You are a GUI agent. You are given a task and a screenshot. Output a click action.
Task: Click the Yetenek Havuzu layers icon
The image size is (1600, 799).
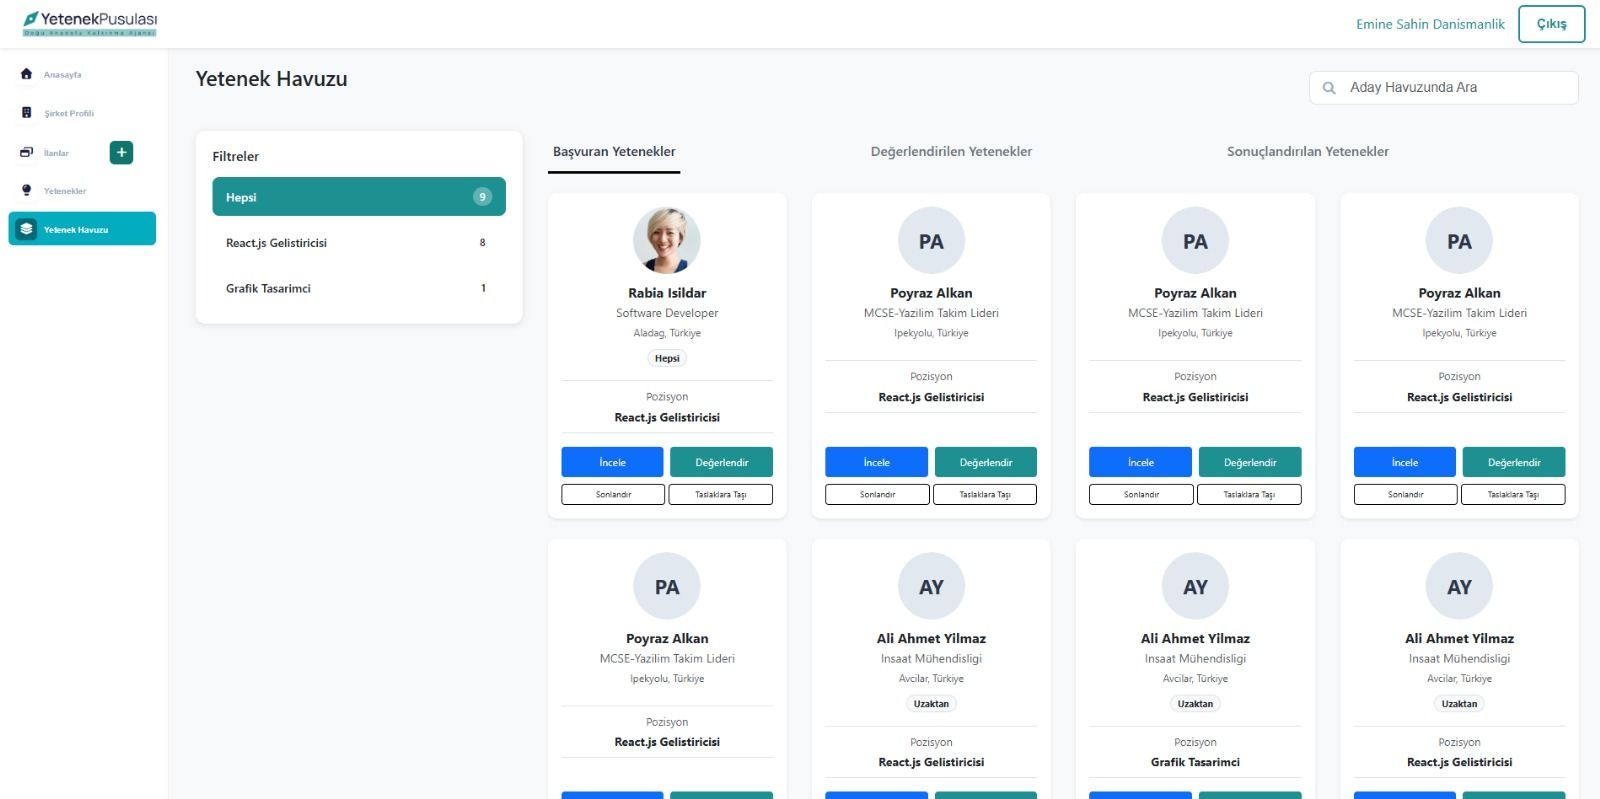[27, 229]
